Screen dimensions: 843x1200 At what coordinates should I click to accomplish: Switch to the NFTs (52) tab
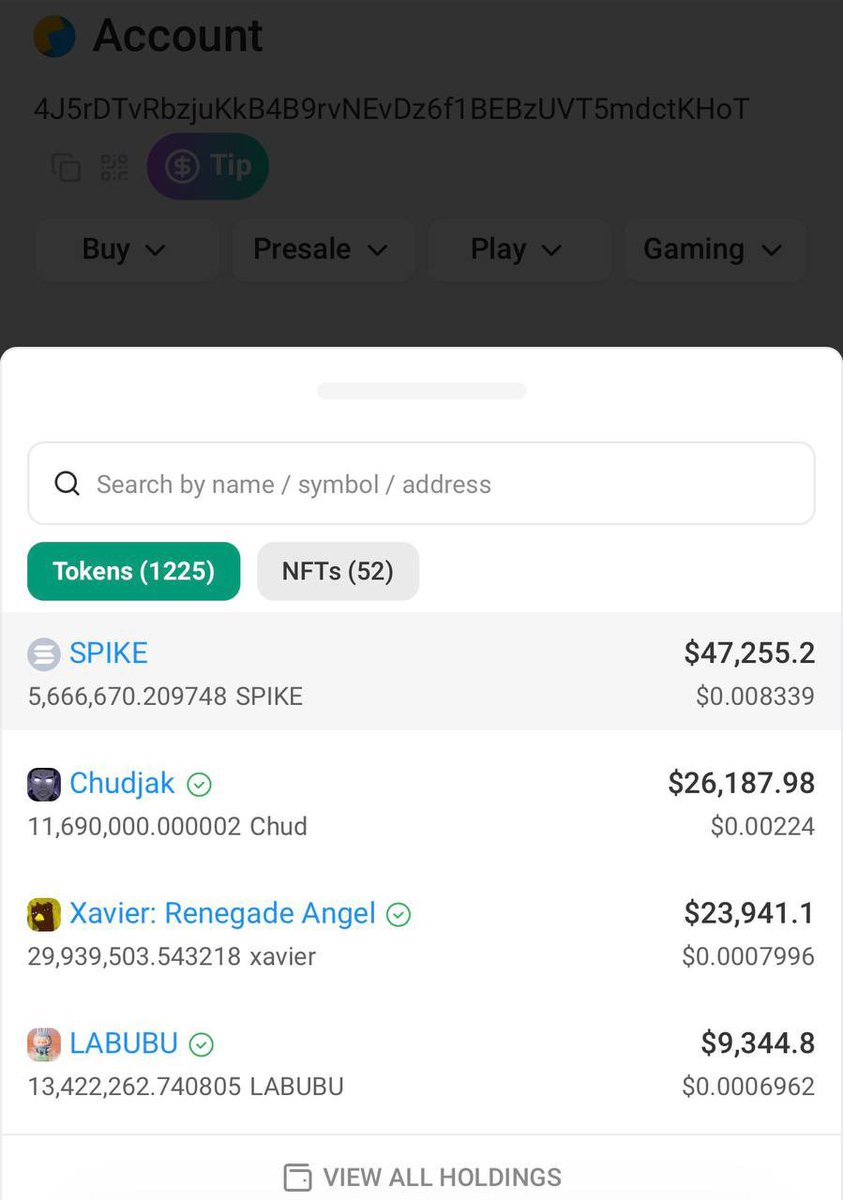[338, 571]
